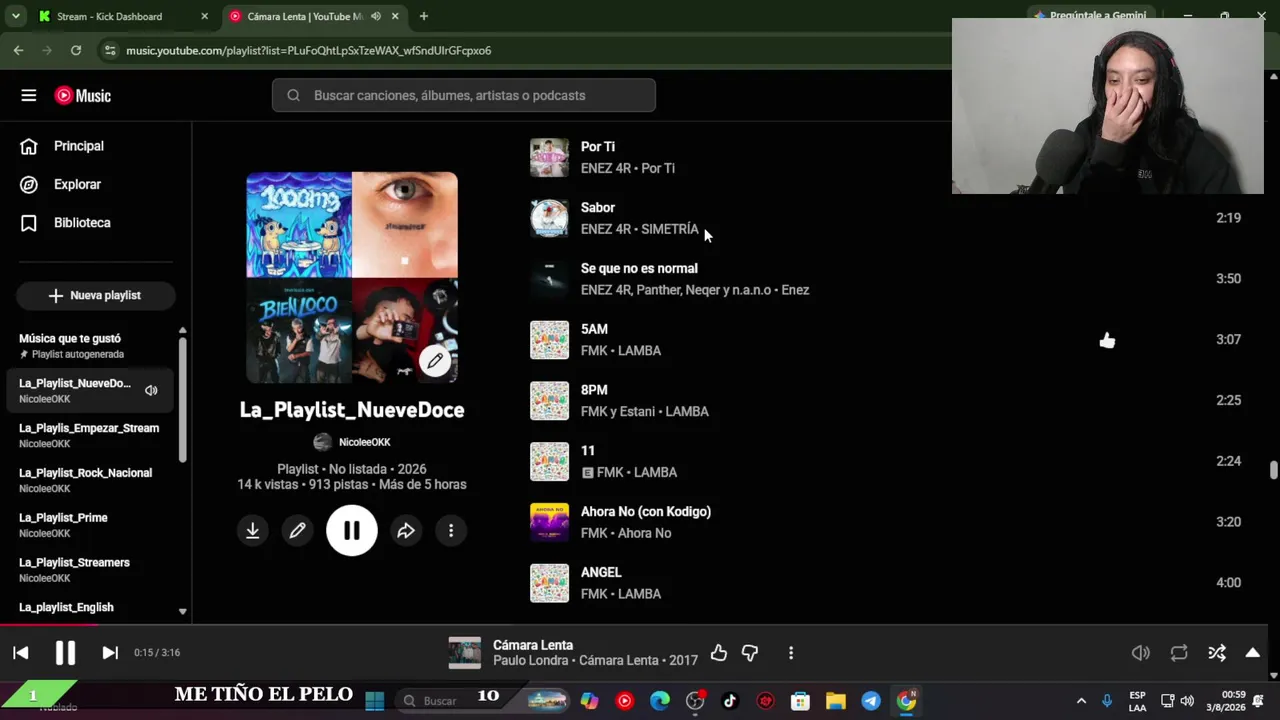This screenshot has height=720, width=1280.
Task: Toggle repeat mode
Action: click(x=1179, y=653)
